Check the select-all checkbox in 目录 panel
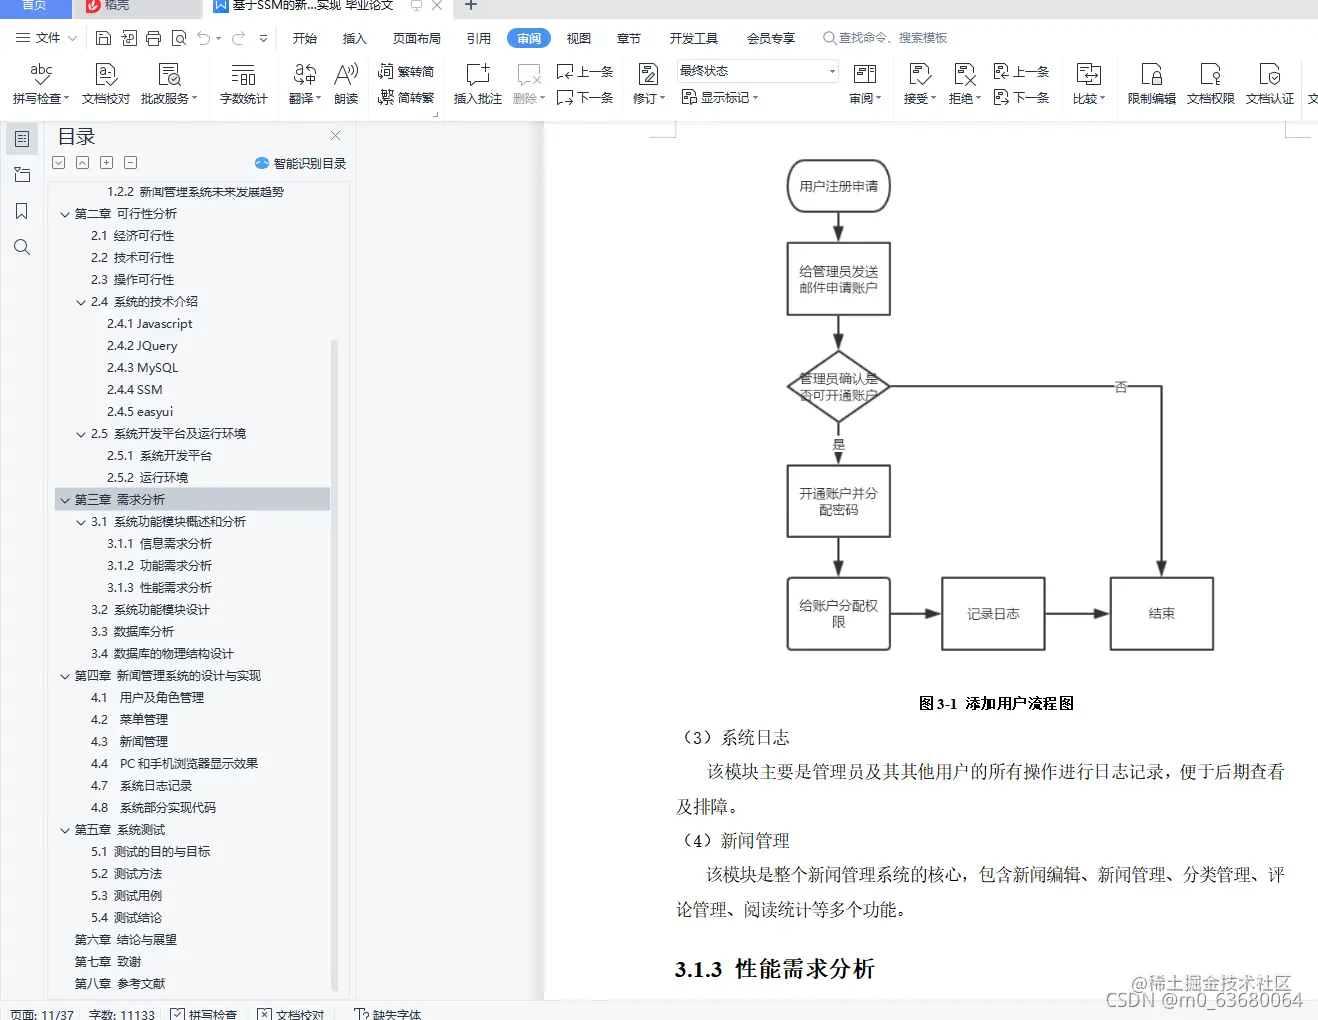The width and height of the screenshot is (1318, 1020). pos(58,161)
